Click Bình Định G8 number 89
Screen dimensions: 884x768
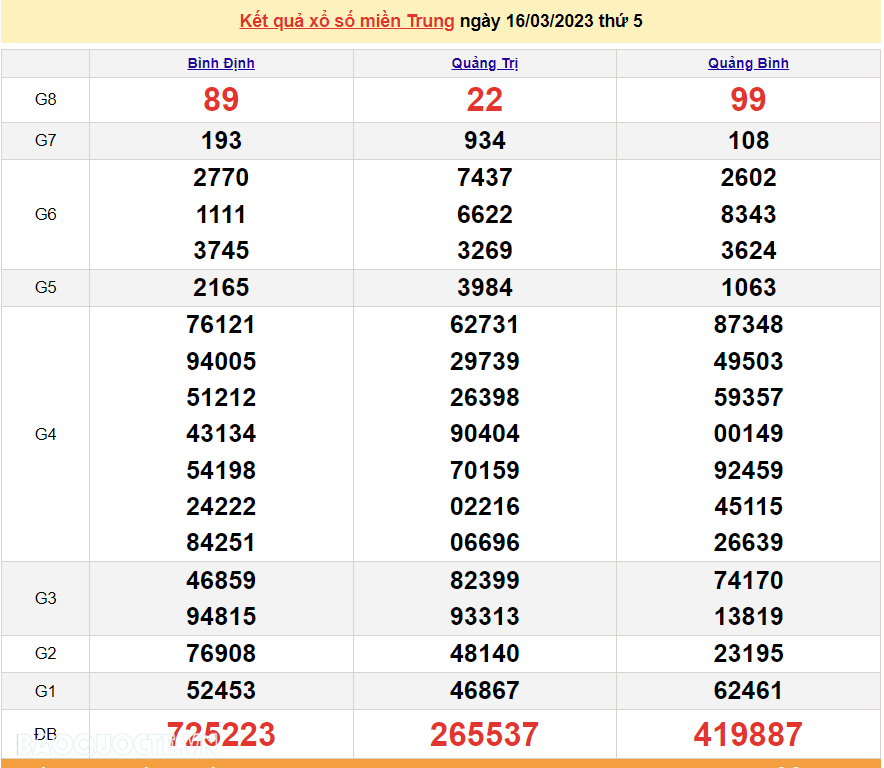(x=221, y=100)
